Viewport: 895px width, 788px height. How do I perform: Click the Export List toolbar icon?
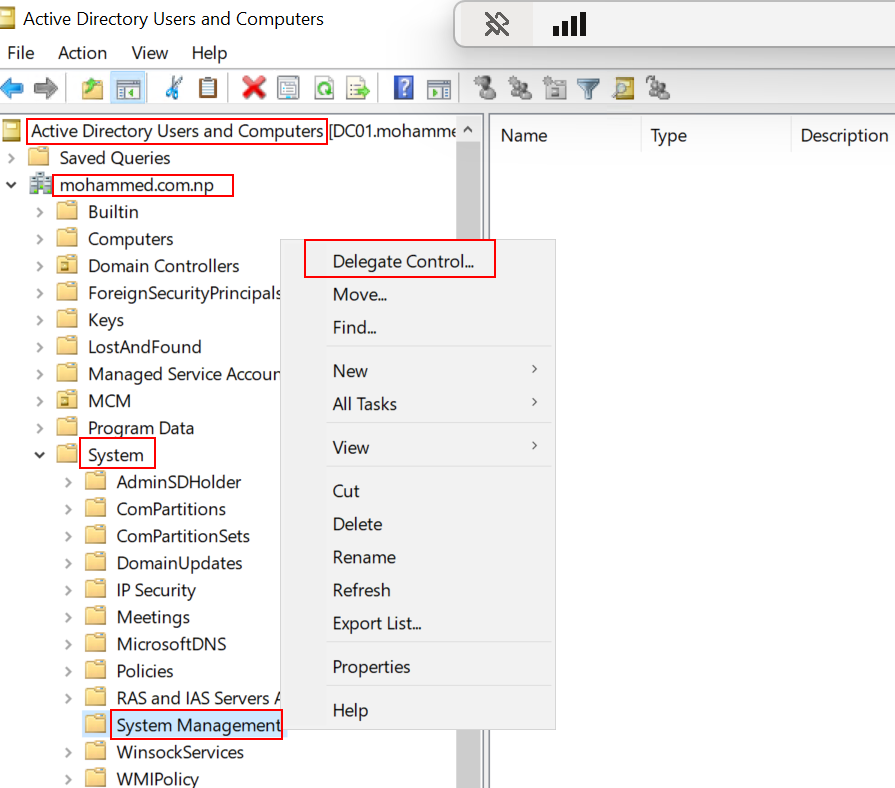point(358,88)
